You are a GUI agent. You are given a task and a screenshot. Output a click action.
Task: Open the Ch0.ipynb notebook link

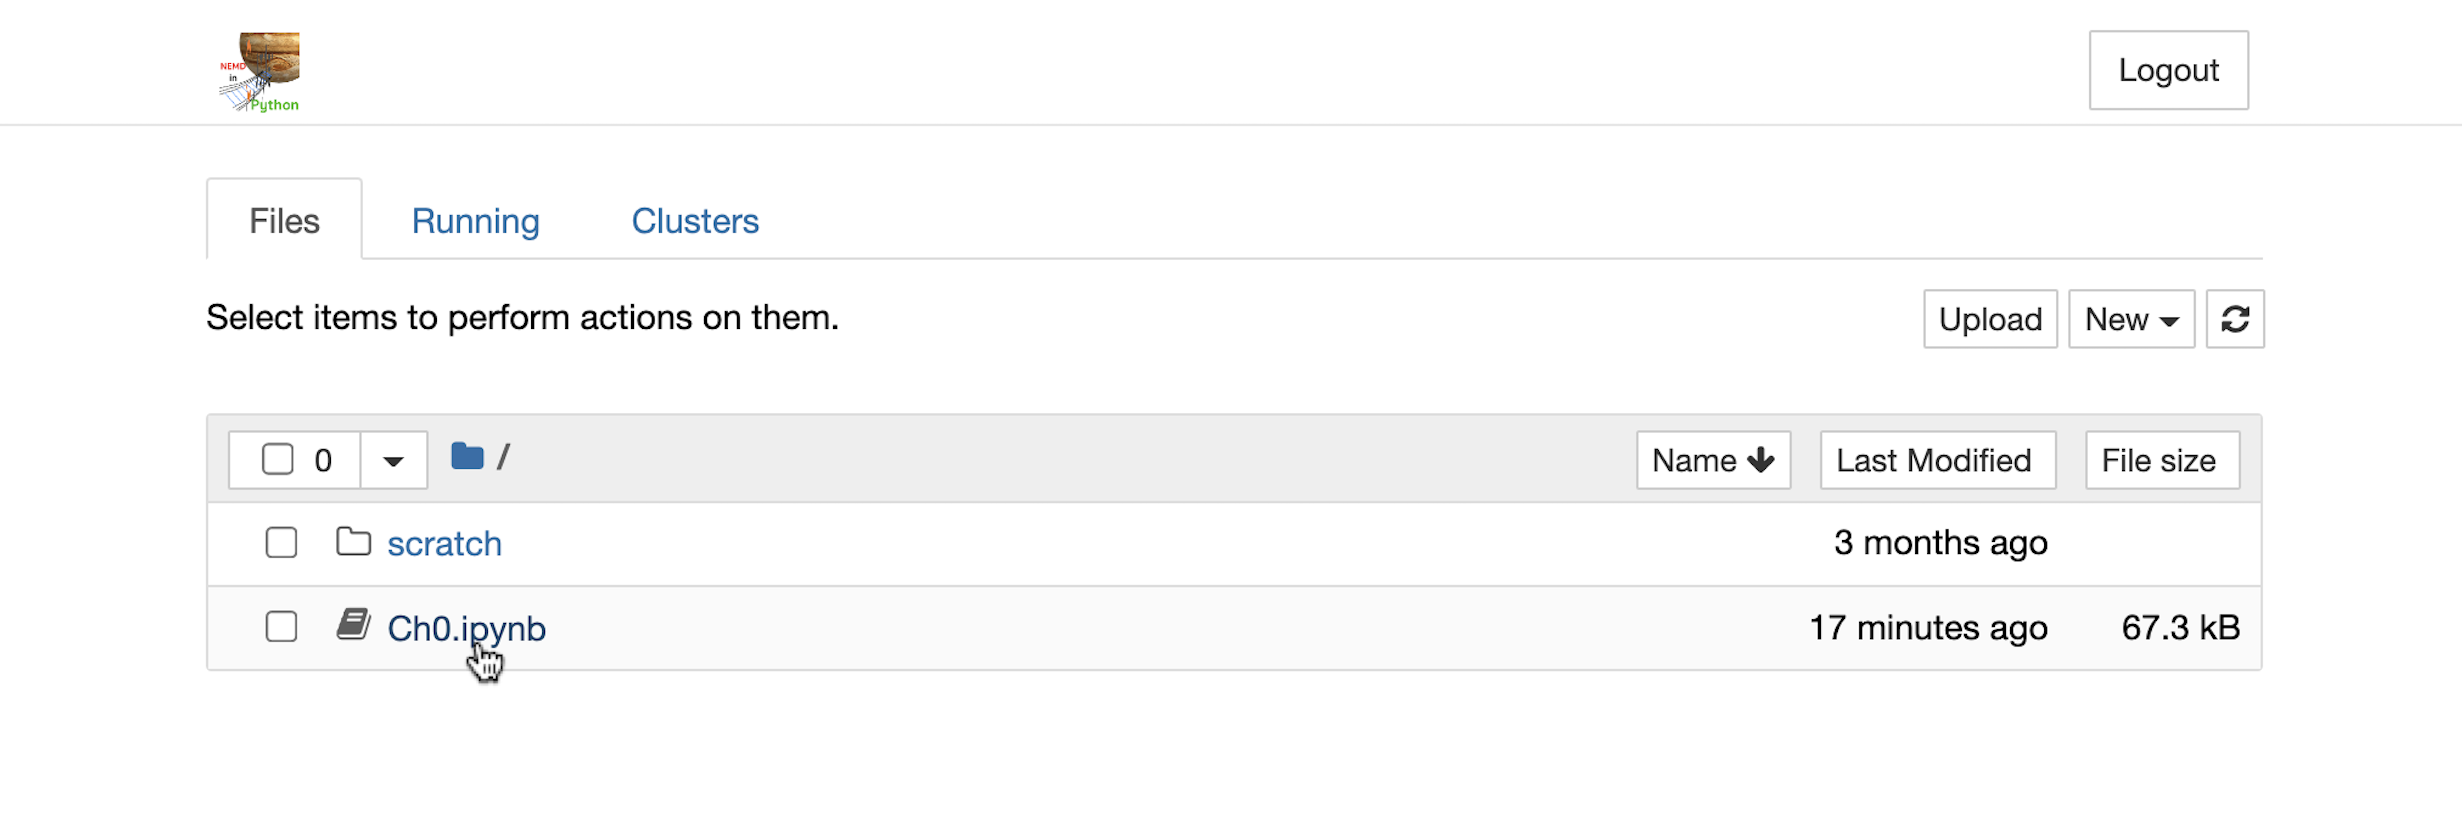(466, 628)
